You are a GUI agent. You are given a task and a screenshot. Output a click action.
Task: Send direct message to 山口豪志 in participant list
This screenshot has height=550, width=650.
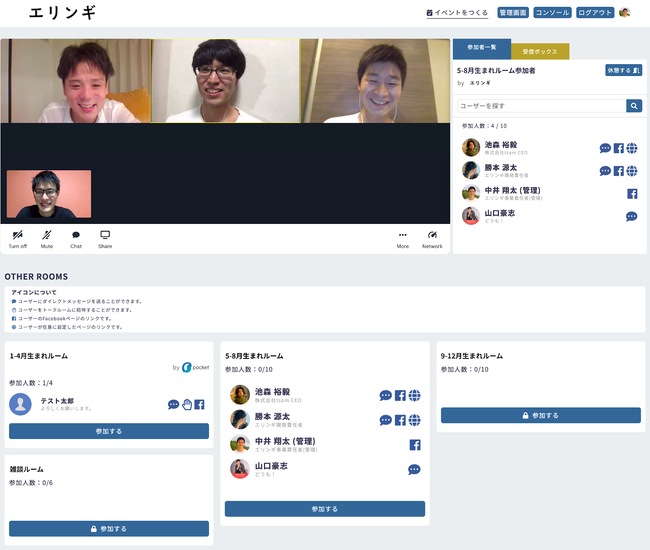(632, 216)
